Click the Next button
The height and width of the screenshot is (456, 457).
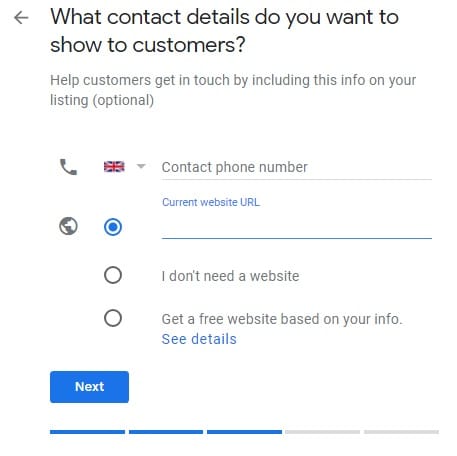click(x=89, y=387)
